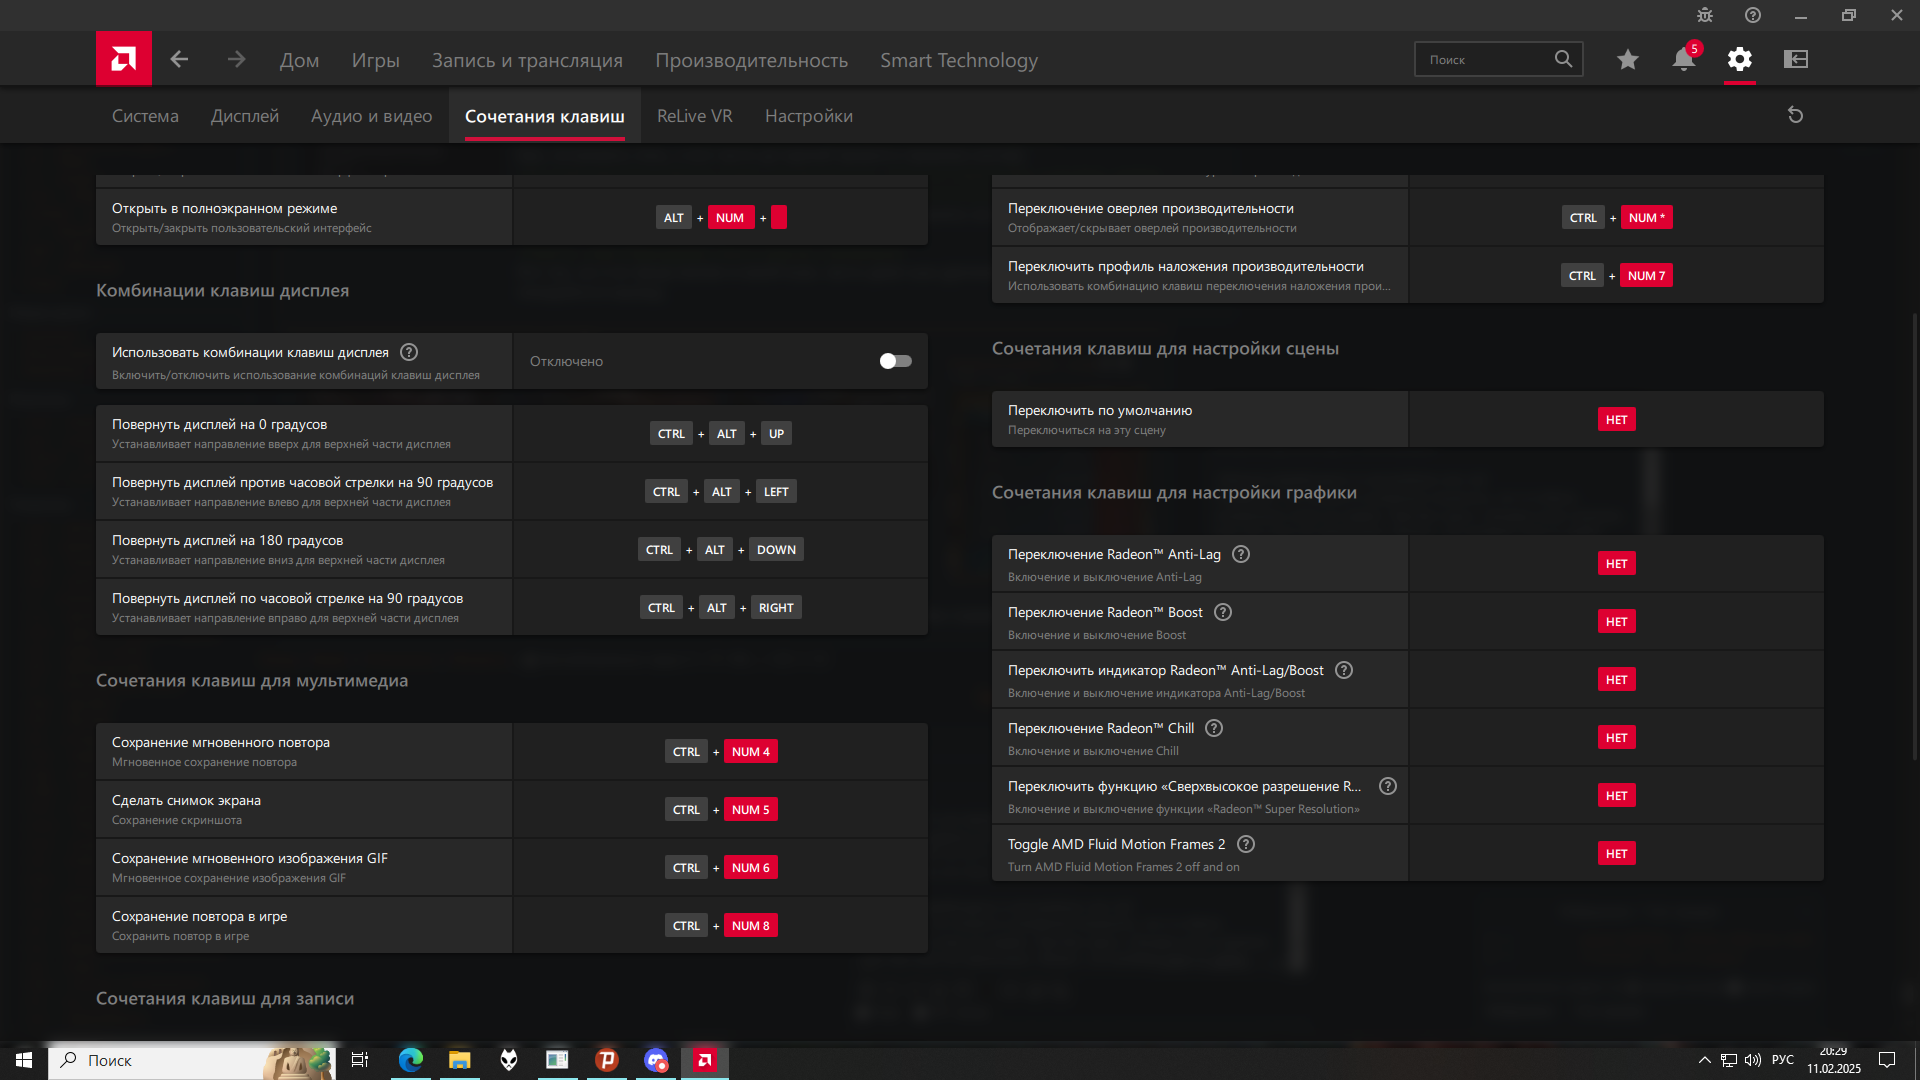Click the AMD logo home icon
This screenshot has height=1080, width=1920.
pos(124,59)
